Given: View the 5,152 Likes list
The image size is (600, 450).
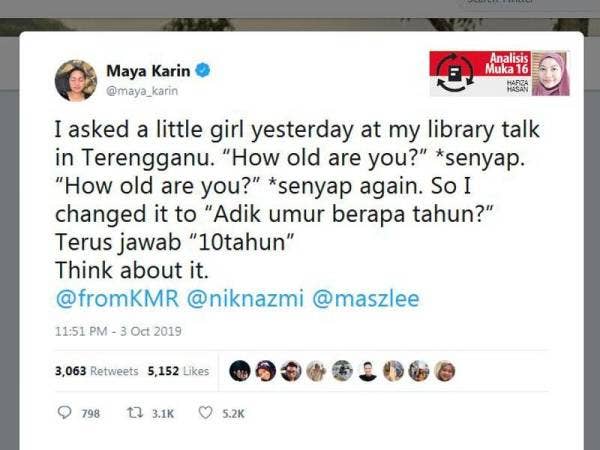Looking at the screenshot, I should (178, 371).
